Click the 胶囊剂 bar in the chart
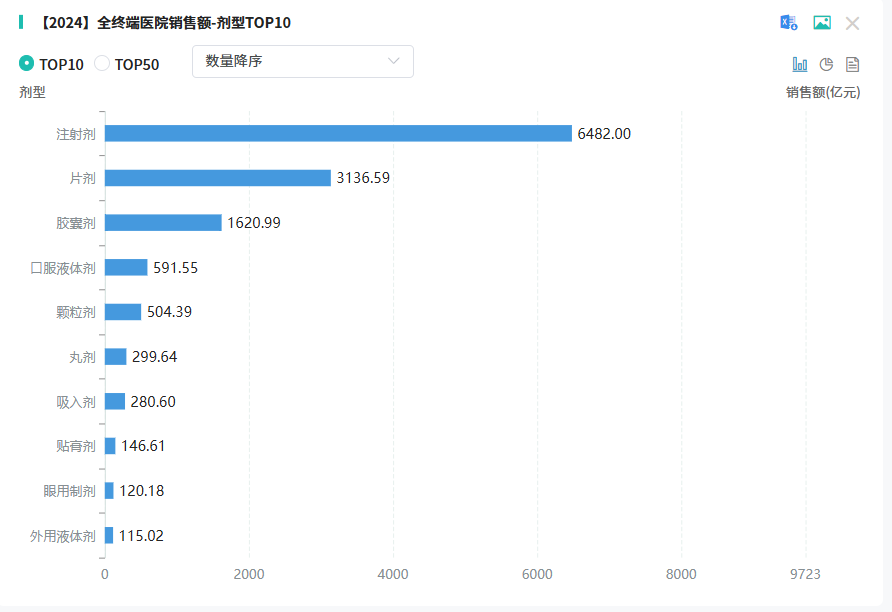Viewport: 892px width, 612px height. click(163, 223)
